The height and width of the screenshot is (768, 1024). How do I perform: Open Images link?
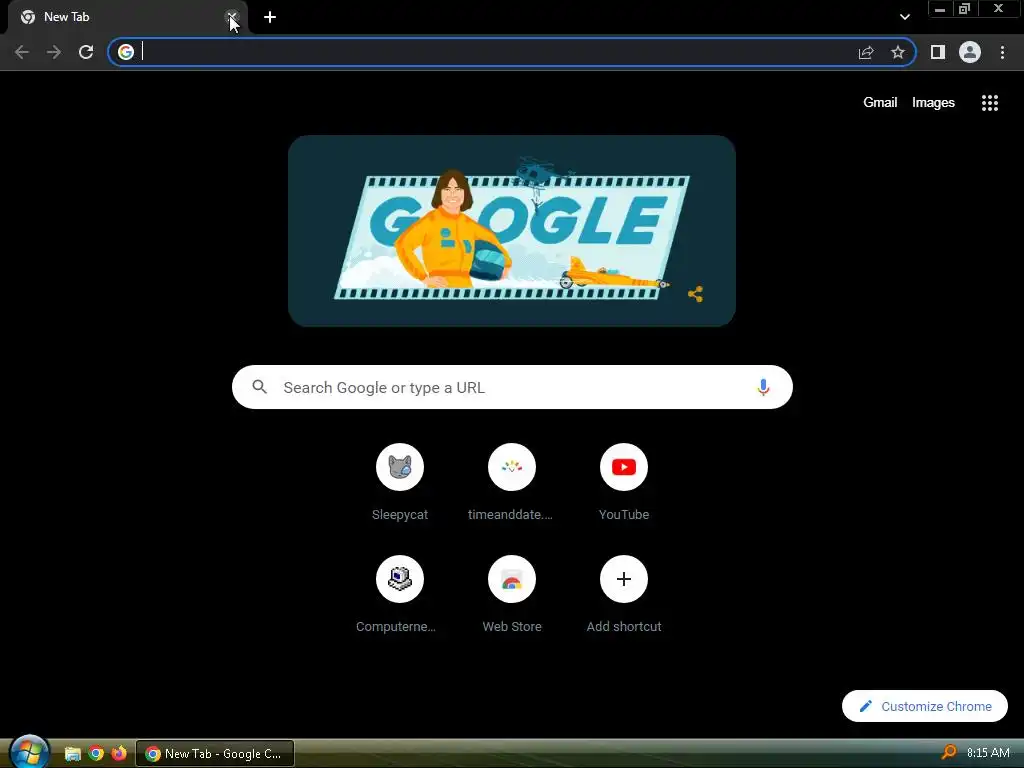(933, 103)
